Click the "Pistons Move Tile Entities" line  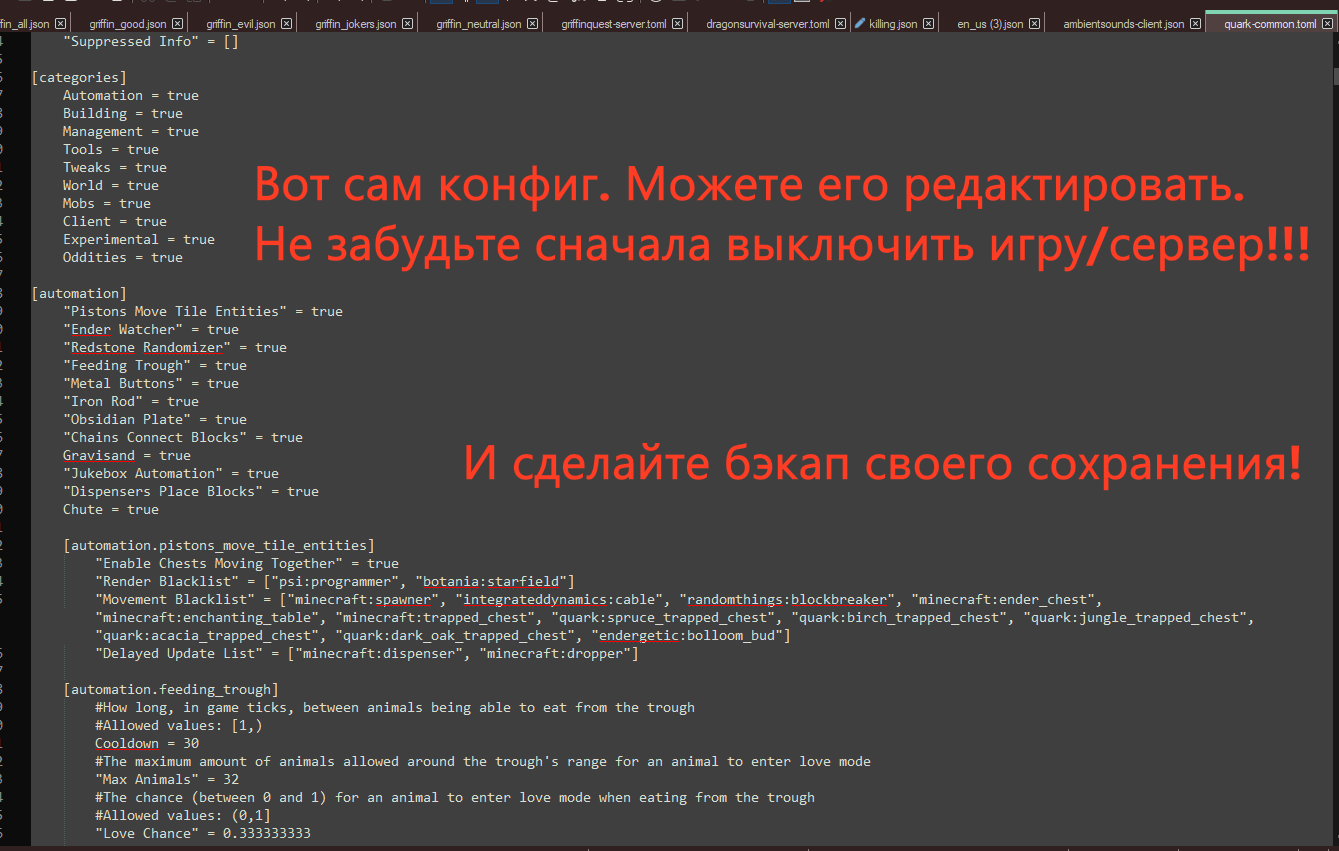(202, 311)
